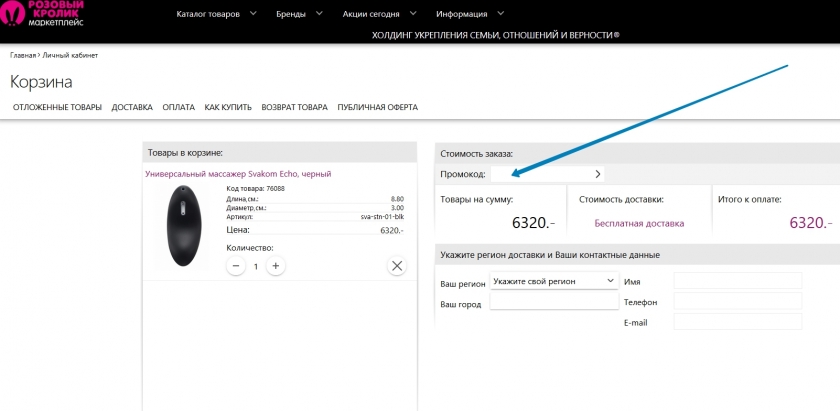Decrease quantity with the minus button

click(x=236, y=266)
